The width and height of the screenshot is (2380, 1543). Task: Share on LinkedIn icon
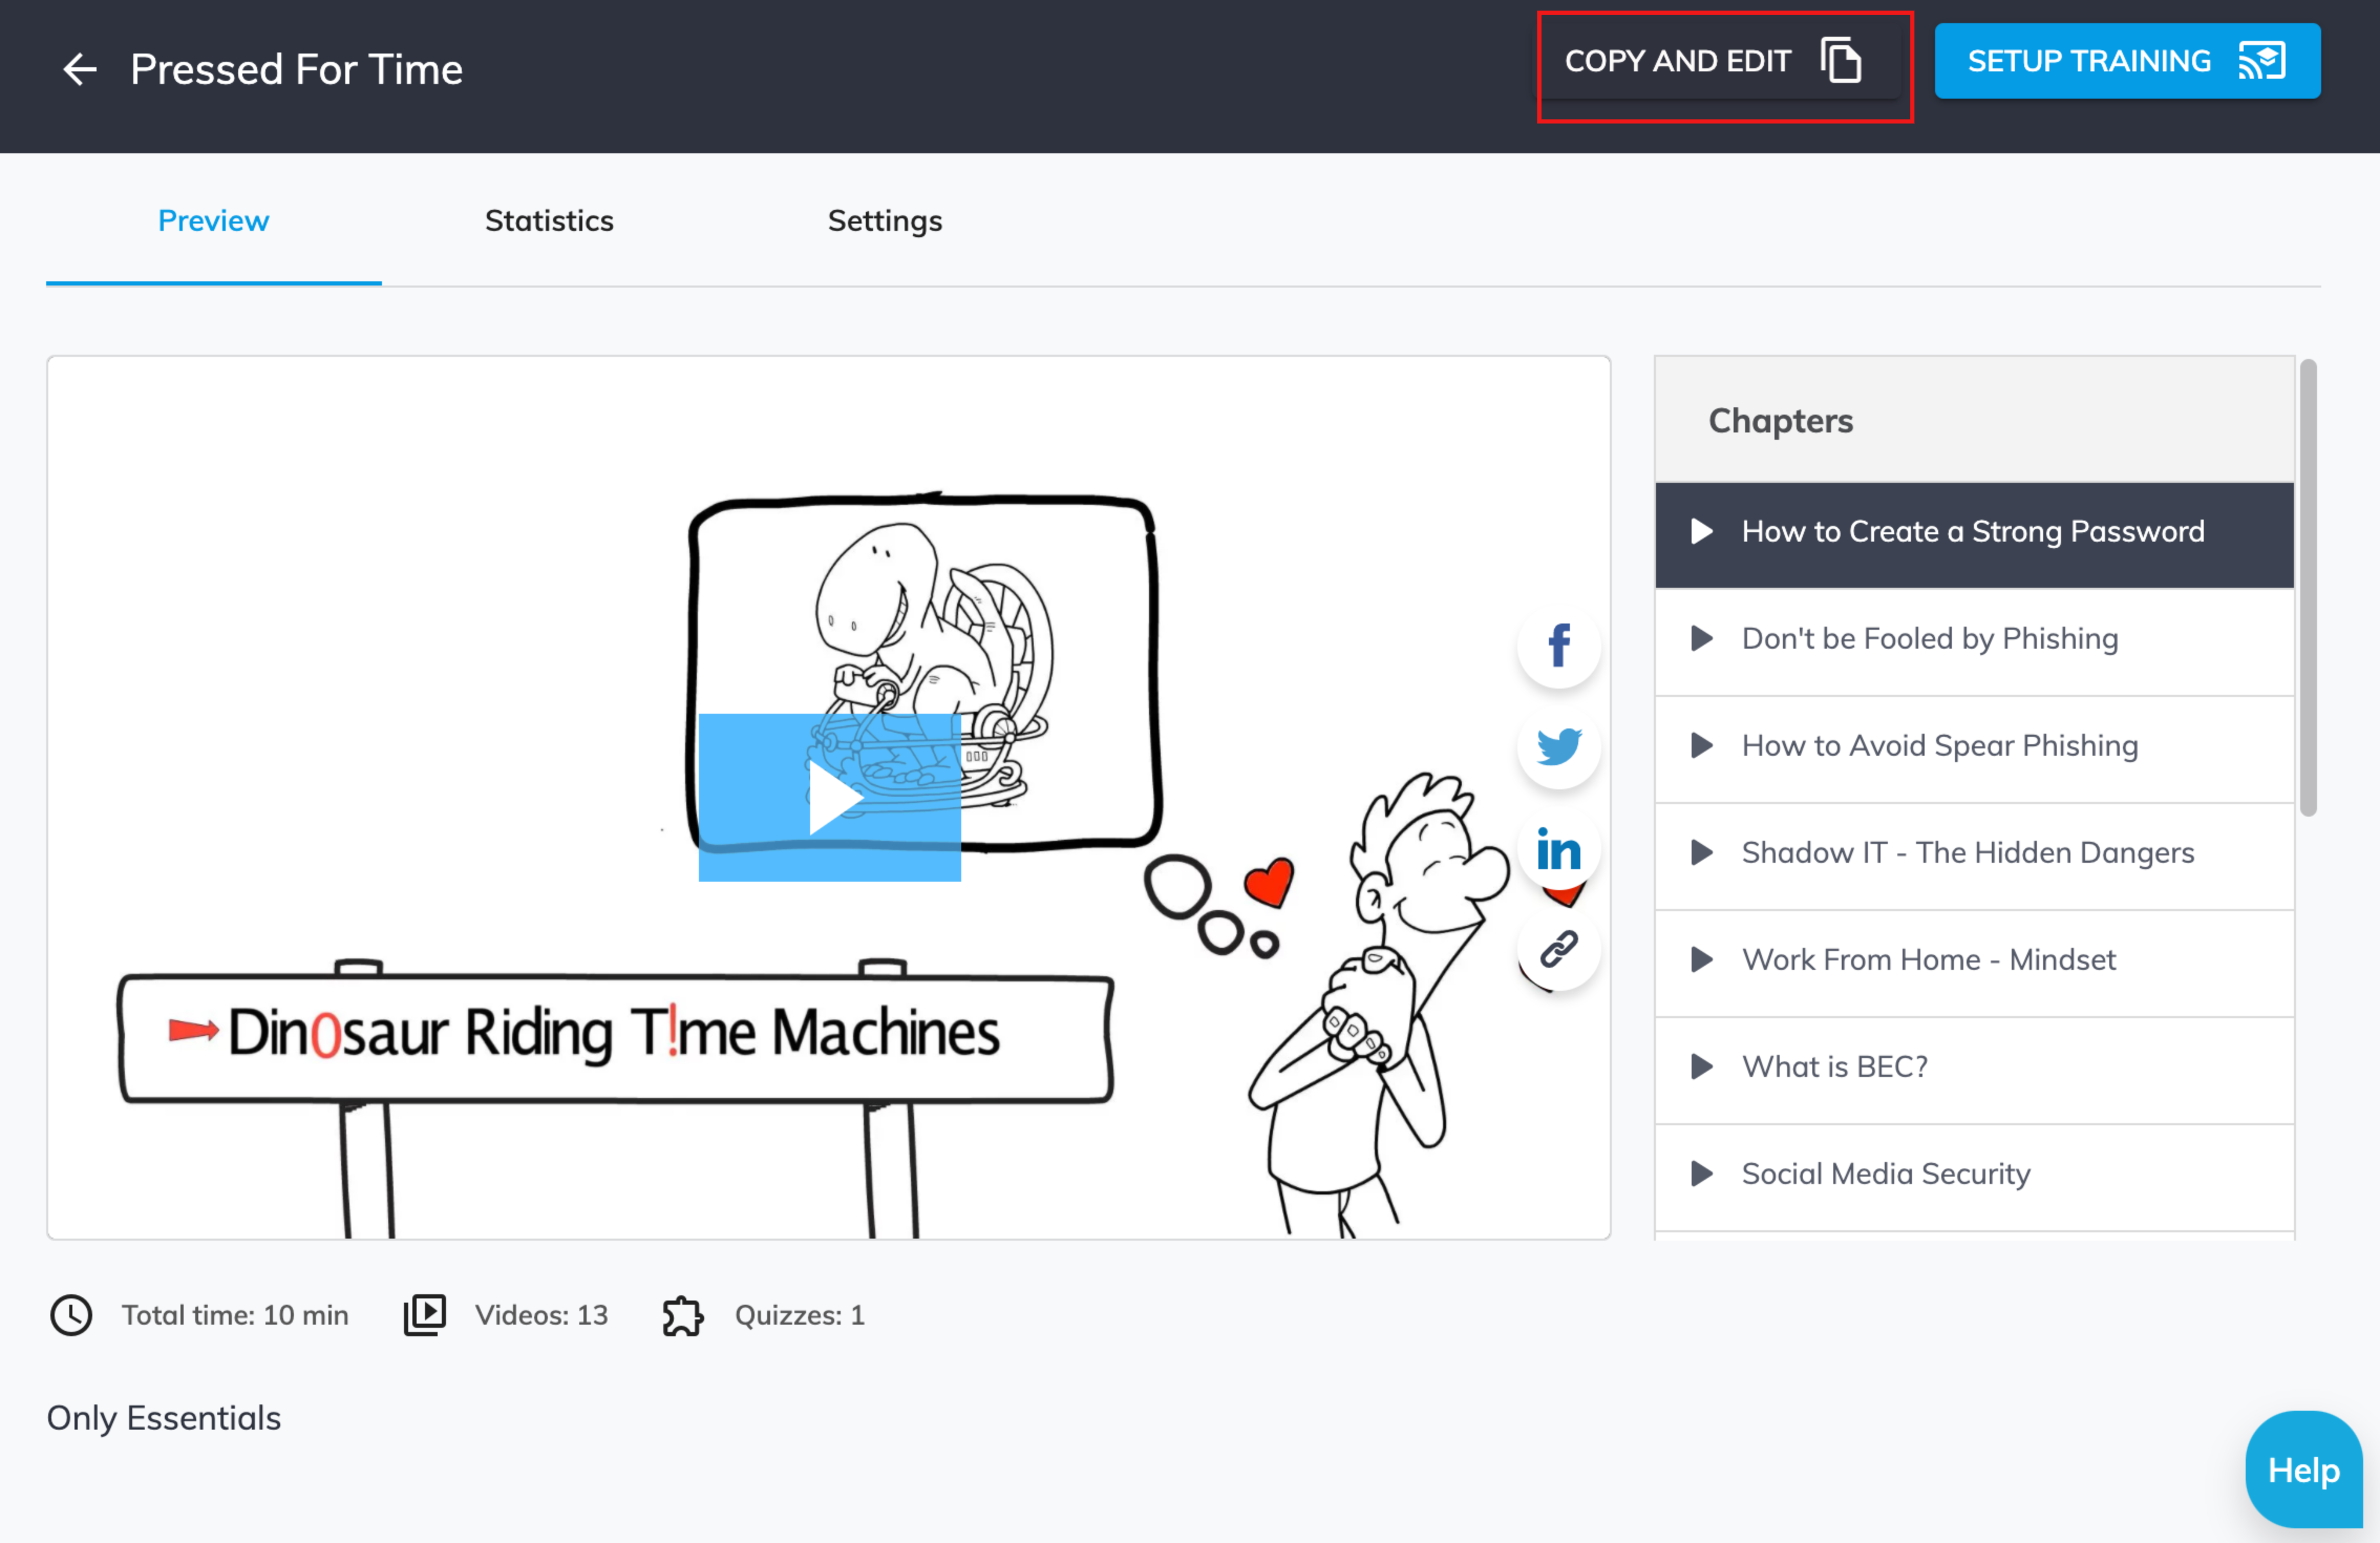[1559, 848]
